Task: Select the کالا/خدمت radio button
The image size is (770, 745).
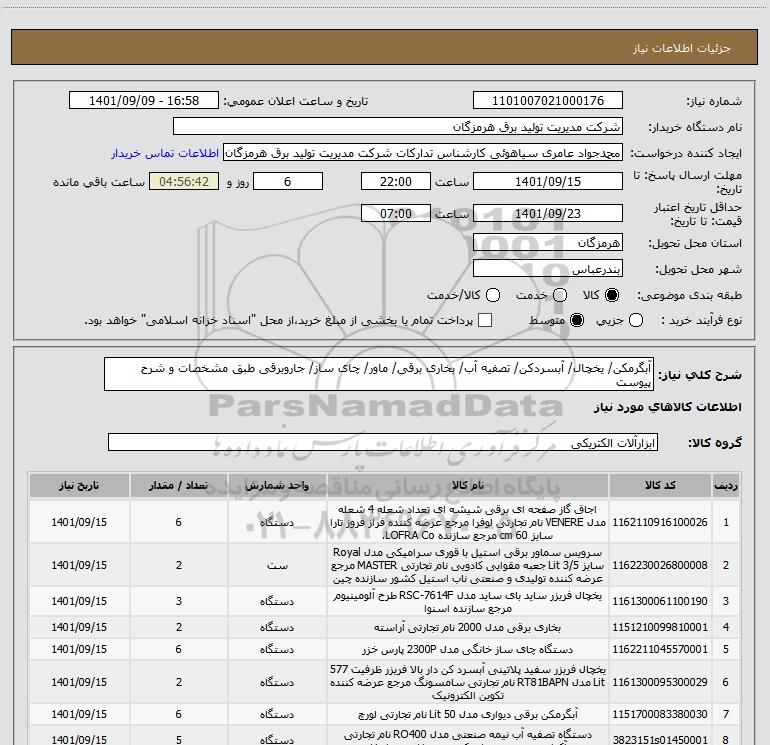Action: [493, 295]
